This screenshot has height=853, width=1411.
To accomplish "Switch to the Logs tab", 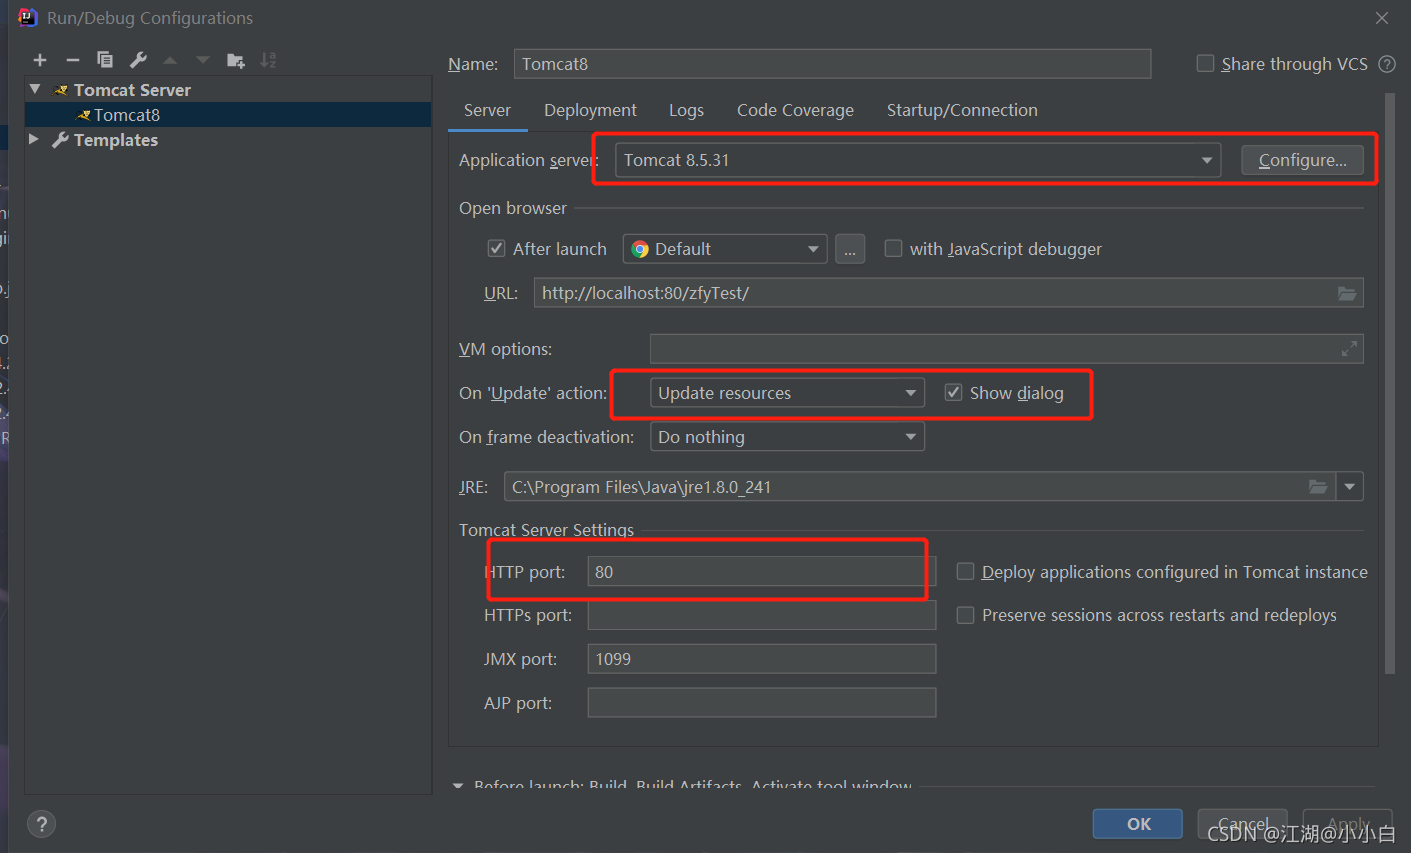I will [x=686, y=110].
